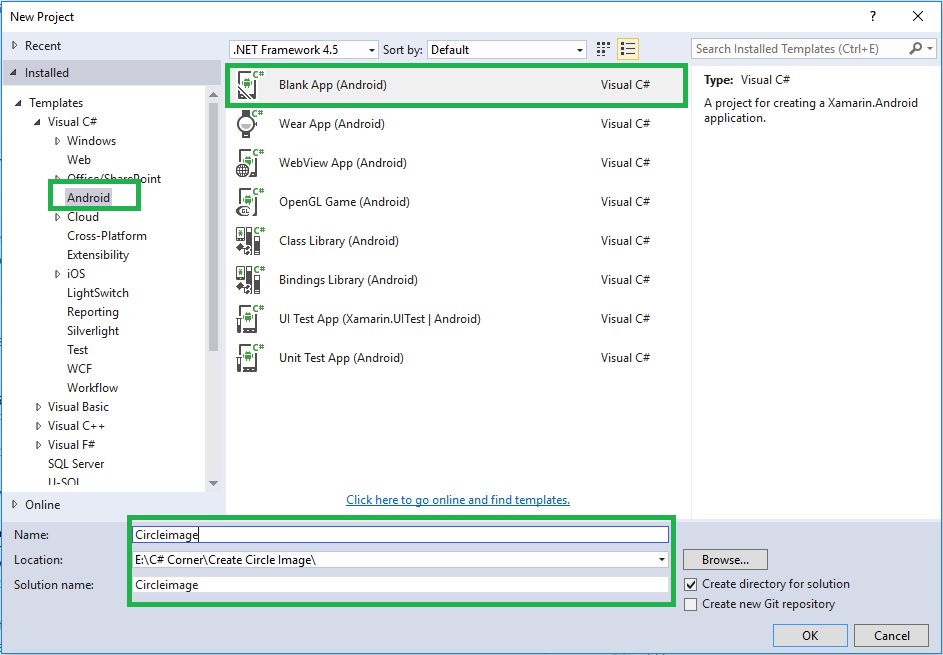Viewport: 943px width, 655px height.
Task: Select the OpenGL Game (Android) template row
Action: tap(456, 202)
